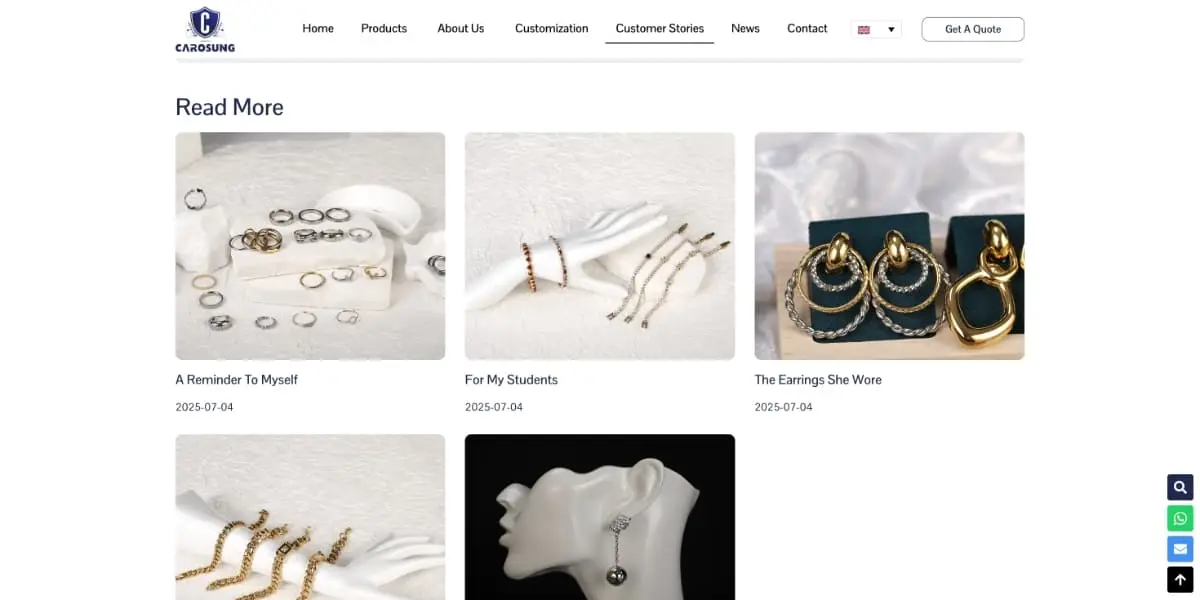The height and width of the screenshot is (600, 1200).
Task: Click the gold hoop earrings thumbnail
Action: click(x=889, y=246)
